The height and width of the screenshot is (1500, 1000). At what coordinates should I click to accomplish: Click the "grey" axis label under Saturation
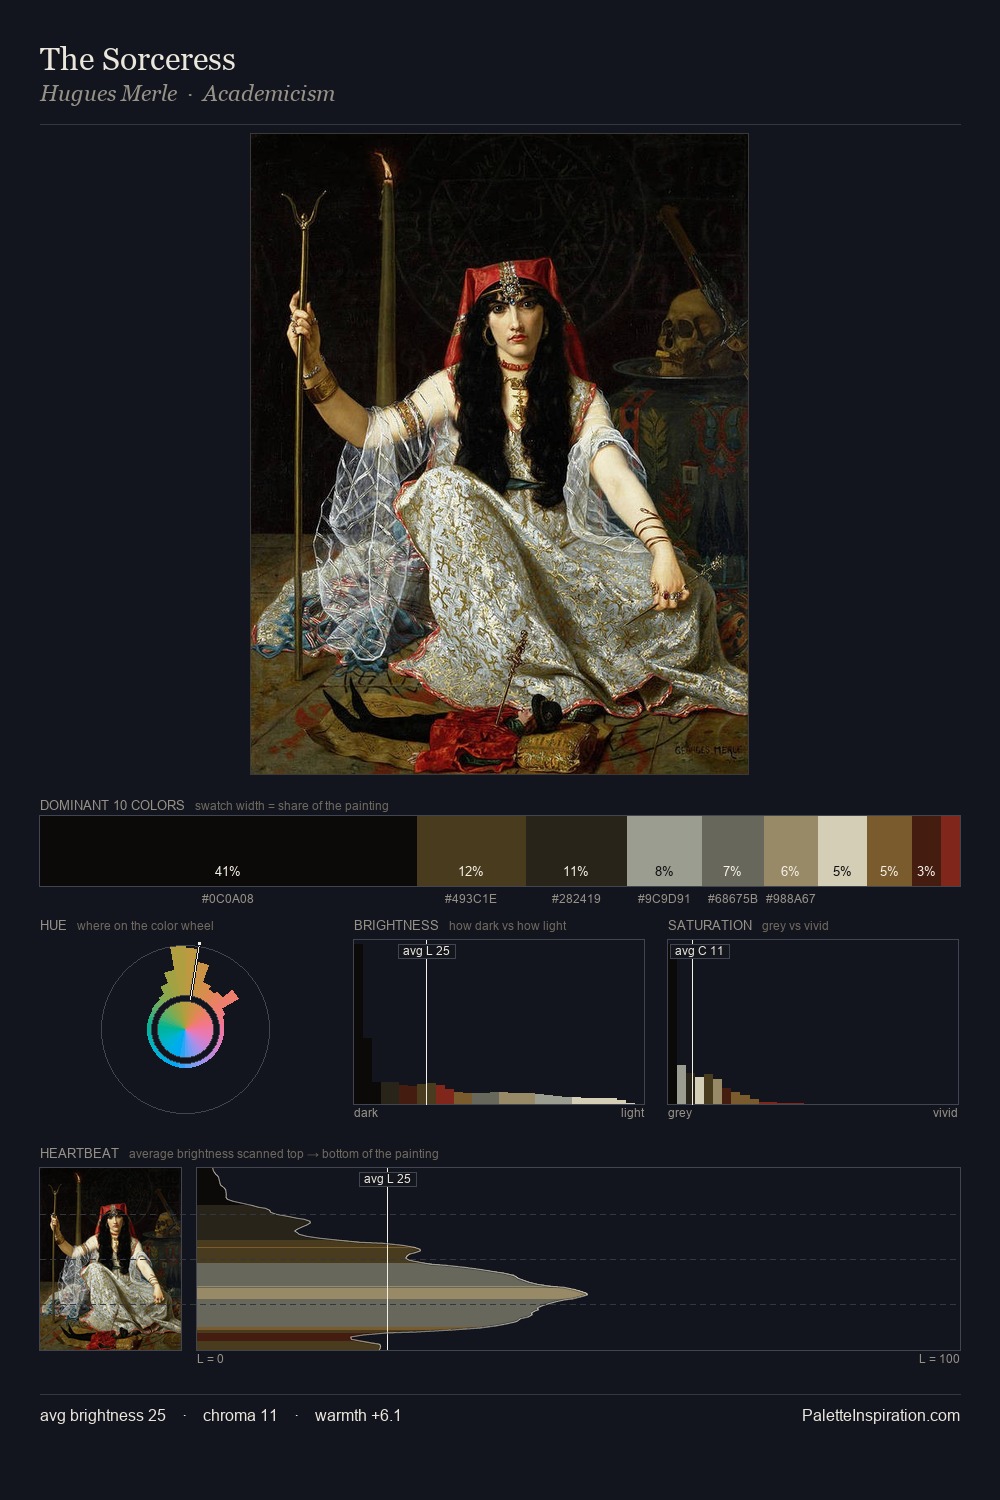(680, 1112)
